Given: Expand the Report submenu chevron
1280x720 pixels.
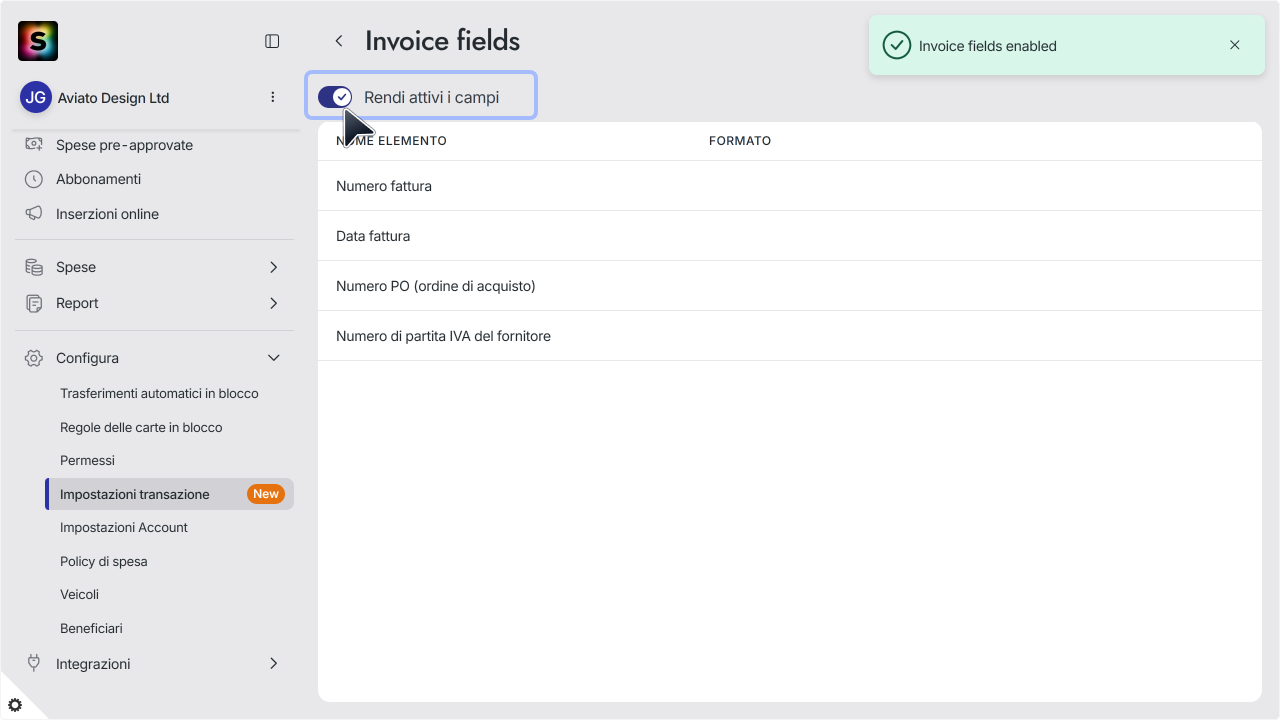Looking at the screenshot, I should coord(274,303).
